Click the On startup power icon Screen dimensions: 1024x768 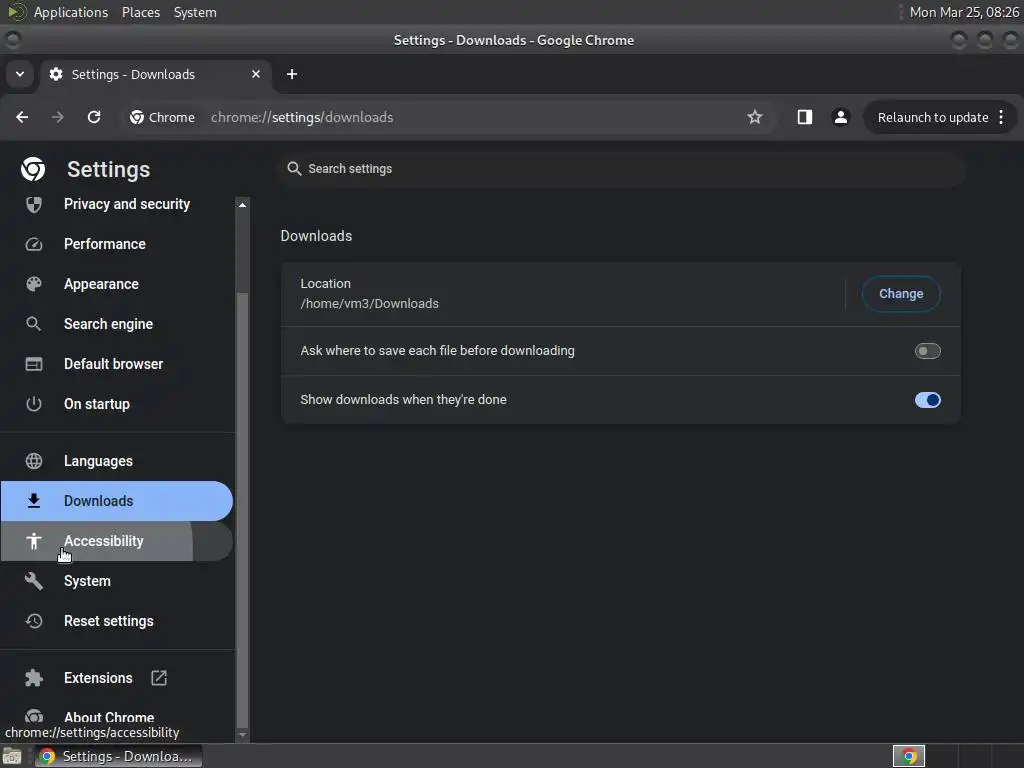(34, 404)
